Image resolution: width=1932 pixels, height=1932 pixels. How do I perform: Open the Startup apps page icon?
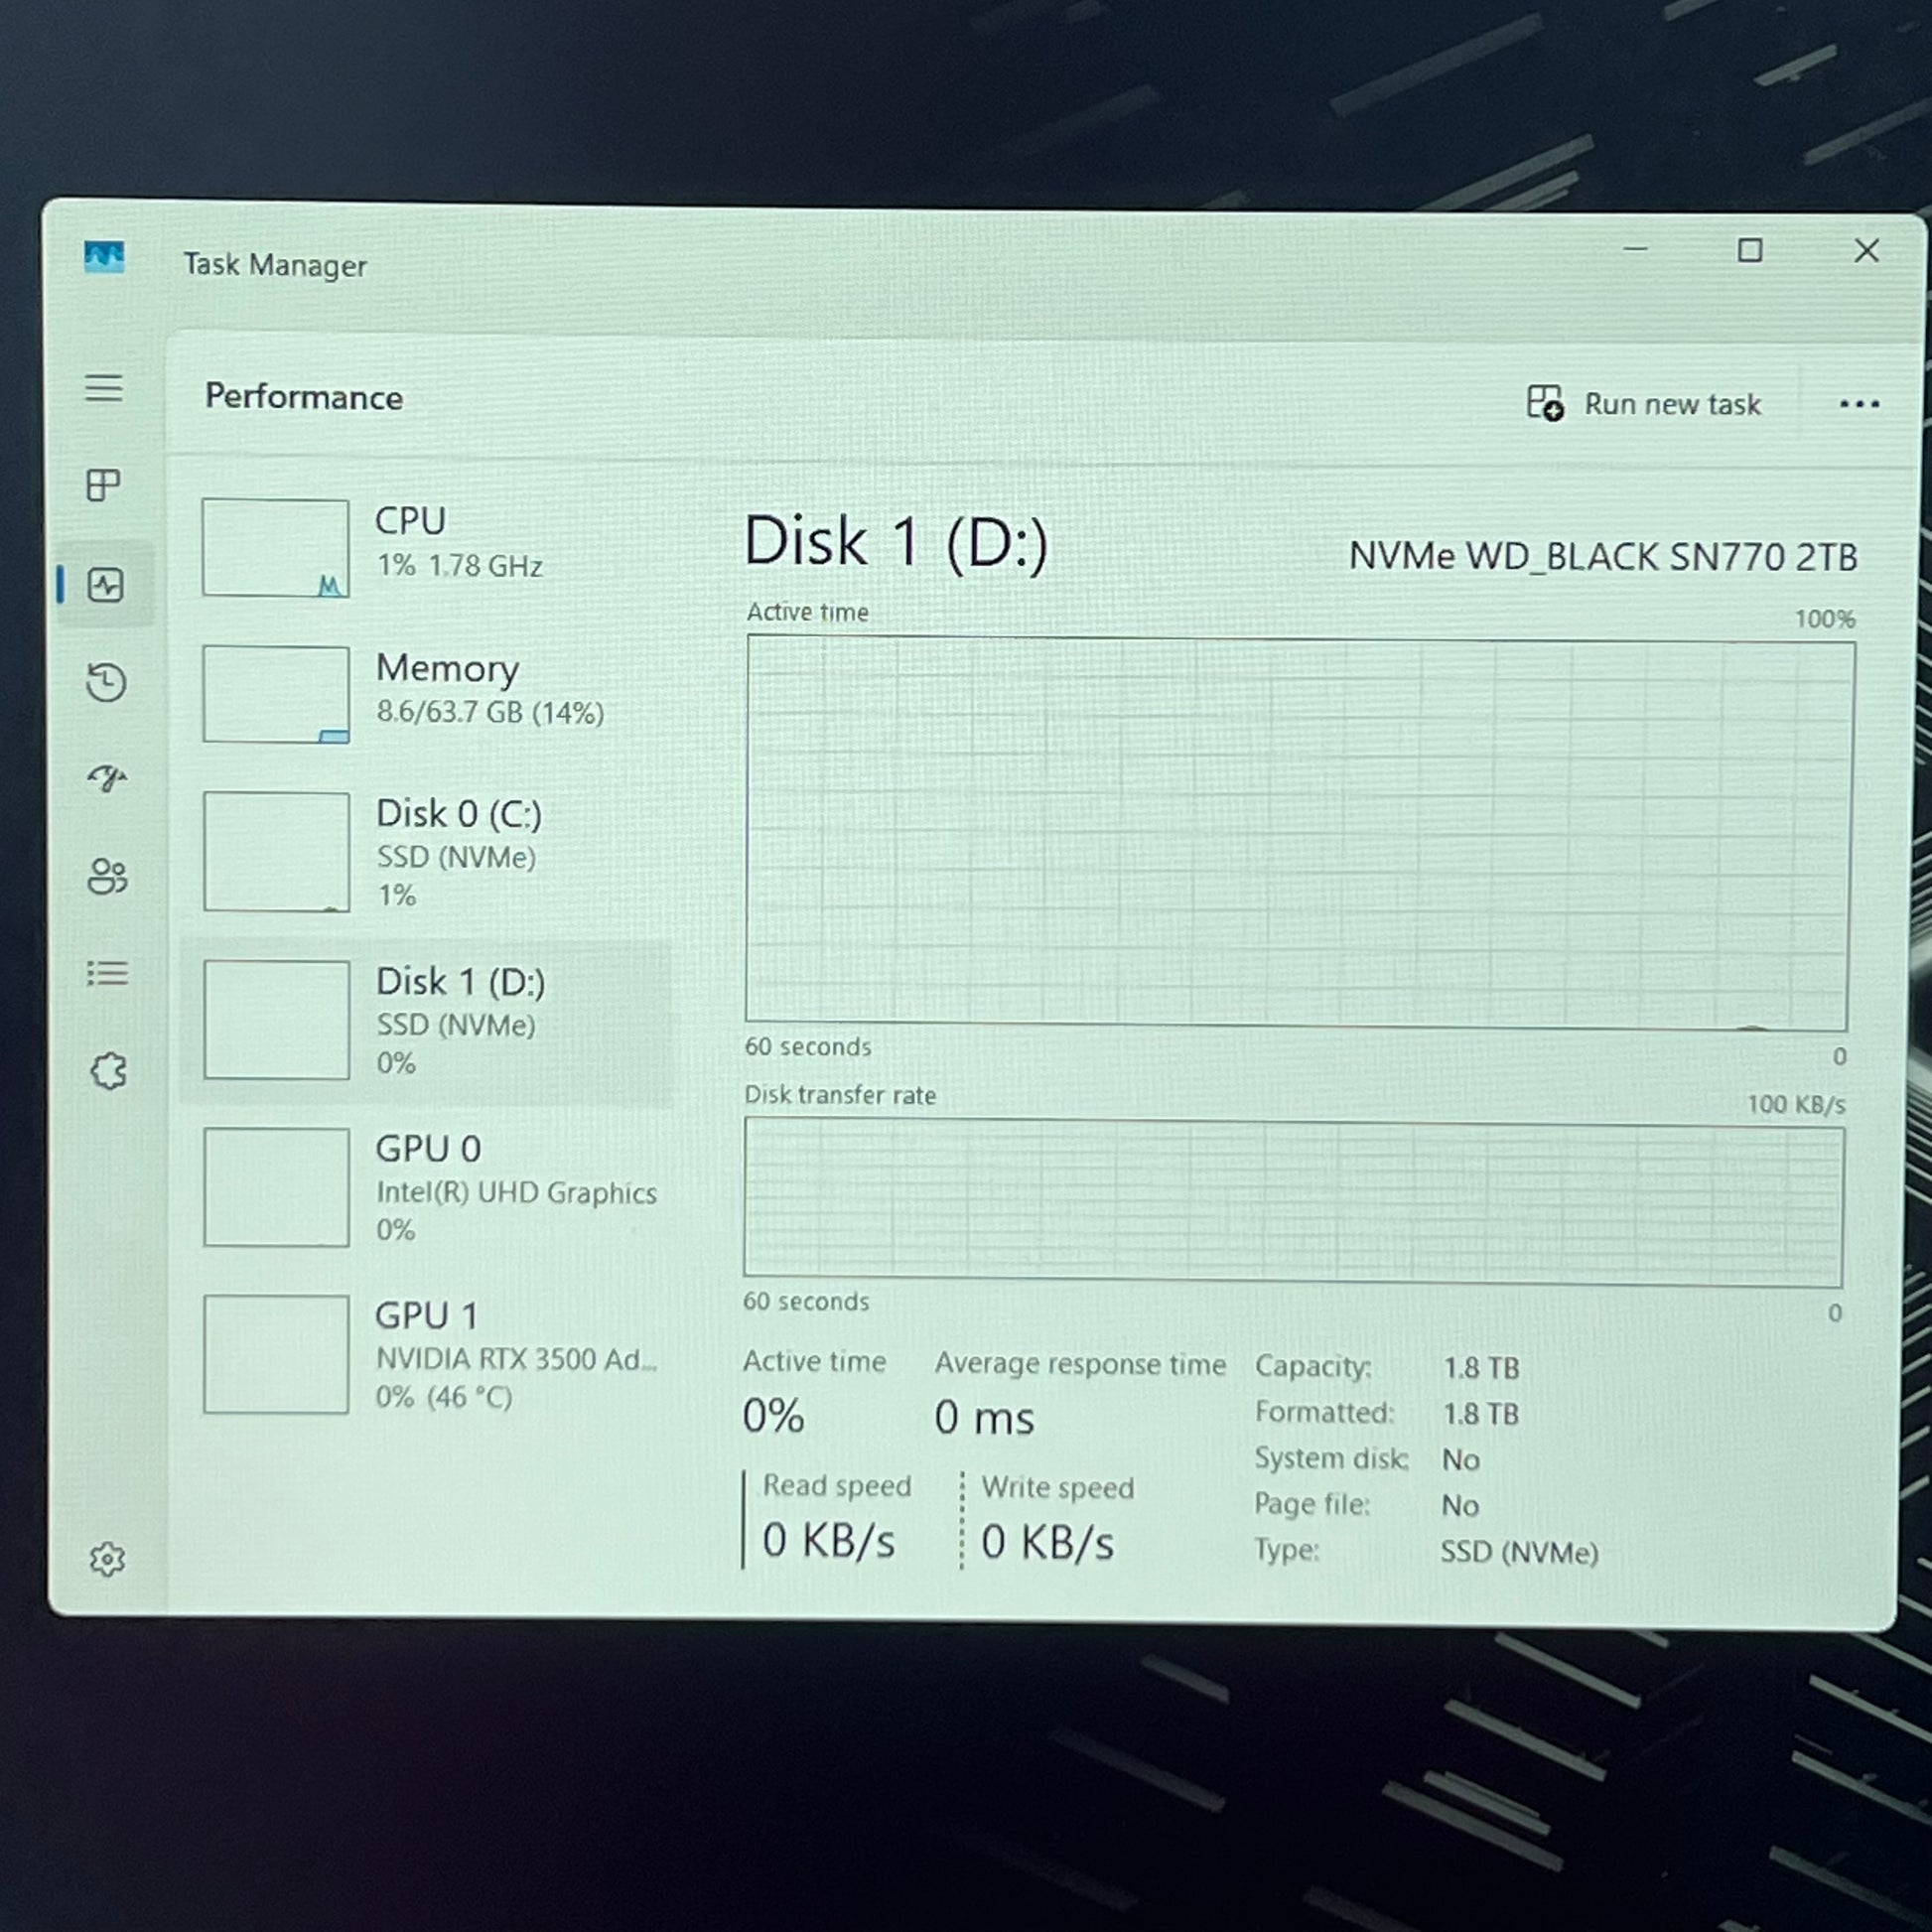pyautogui.click(x=107, y=778)
